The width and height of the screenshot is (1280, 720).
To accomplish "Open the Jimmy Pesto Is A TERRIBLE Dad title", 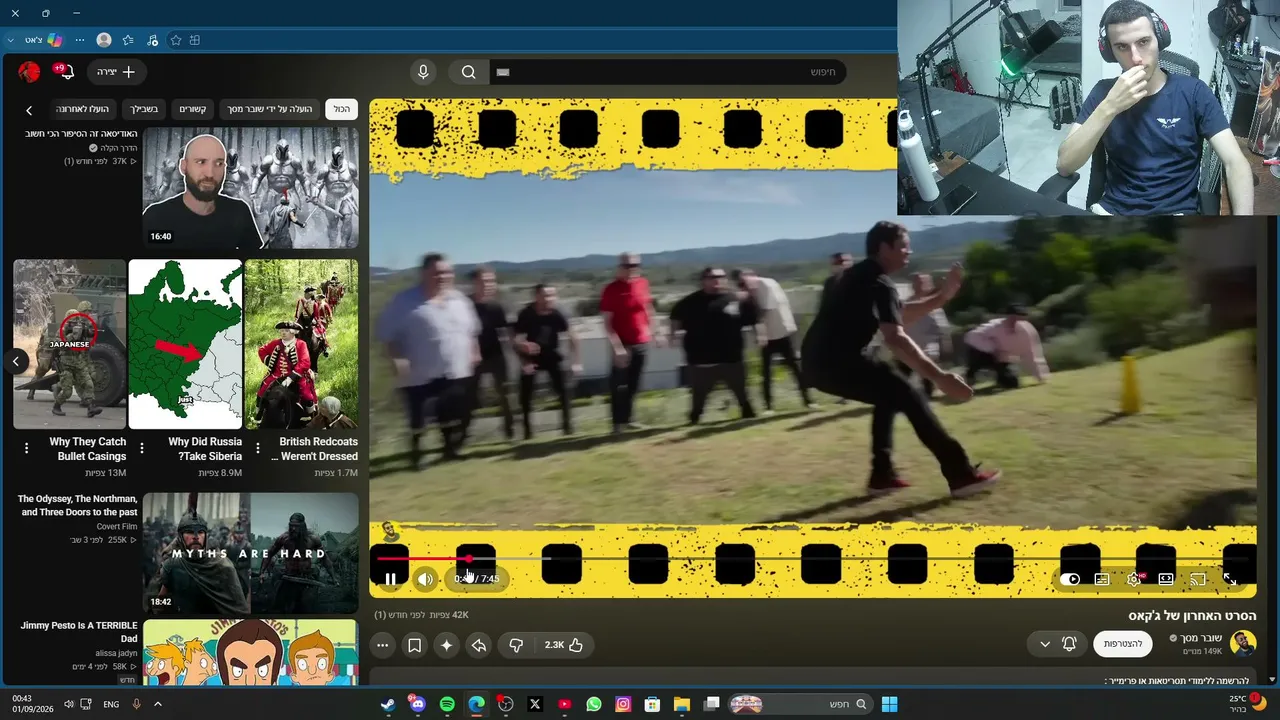I will tap(79, 632).
